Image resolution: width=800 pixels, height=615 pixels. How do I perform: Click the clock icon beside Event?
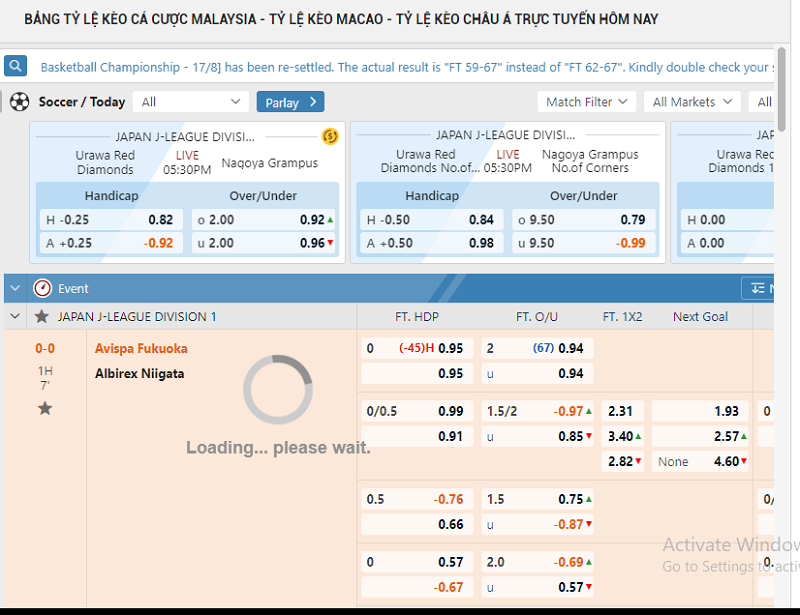click(x=42, y=289)
